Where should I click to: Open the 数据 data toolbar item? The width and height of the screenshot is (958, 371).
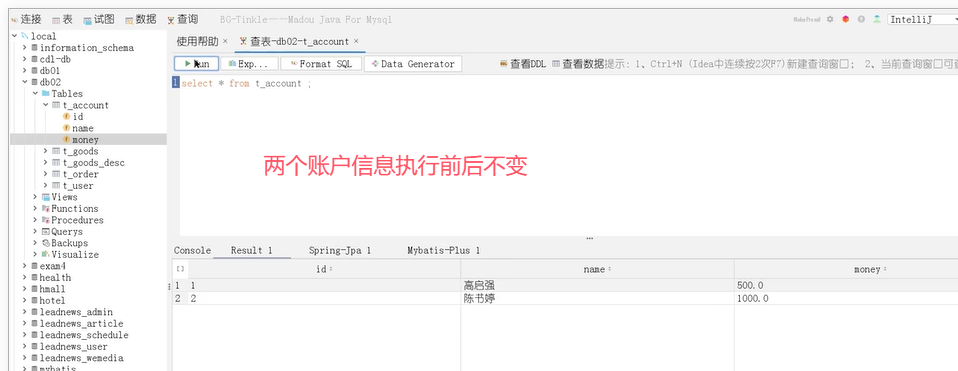(x=141, y=20)
